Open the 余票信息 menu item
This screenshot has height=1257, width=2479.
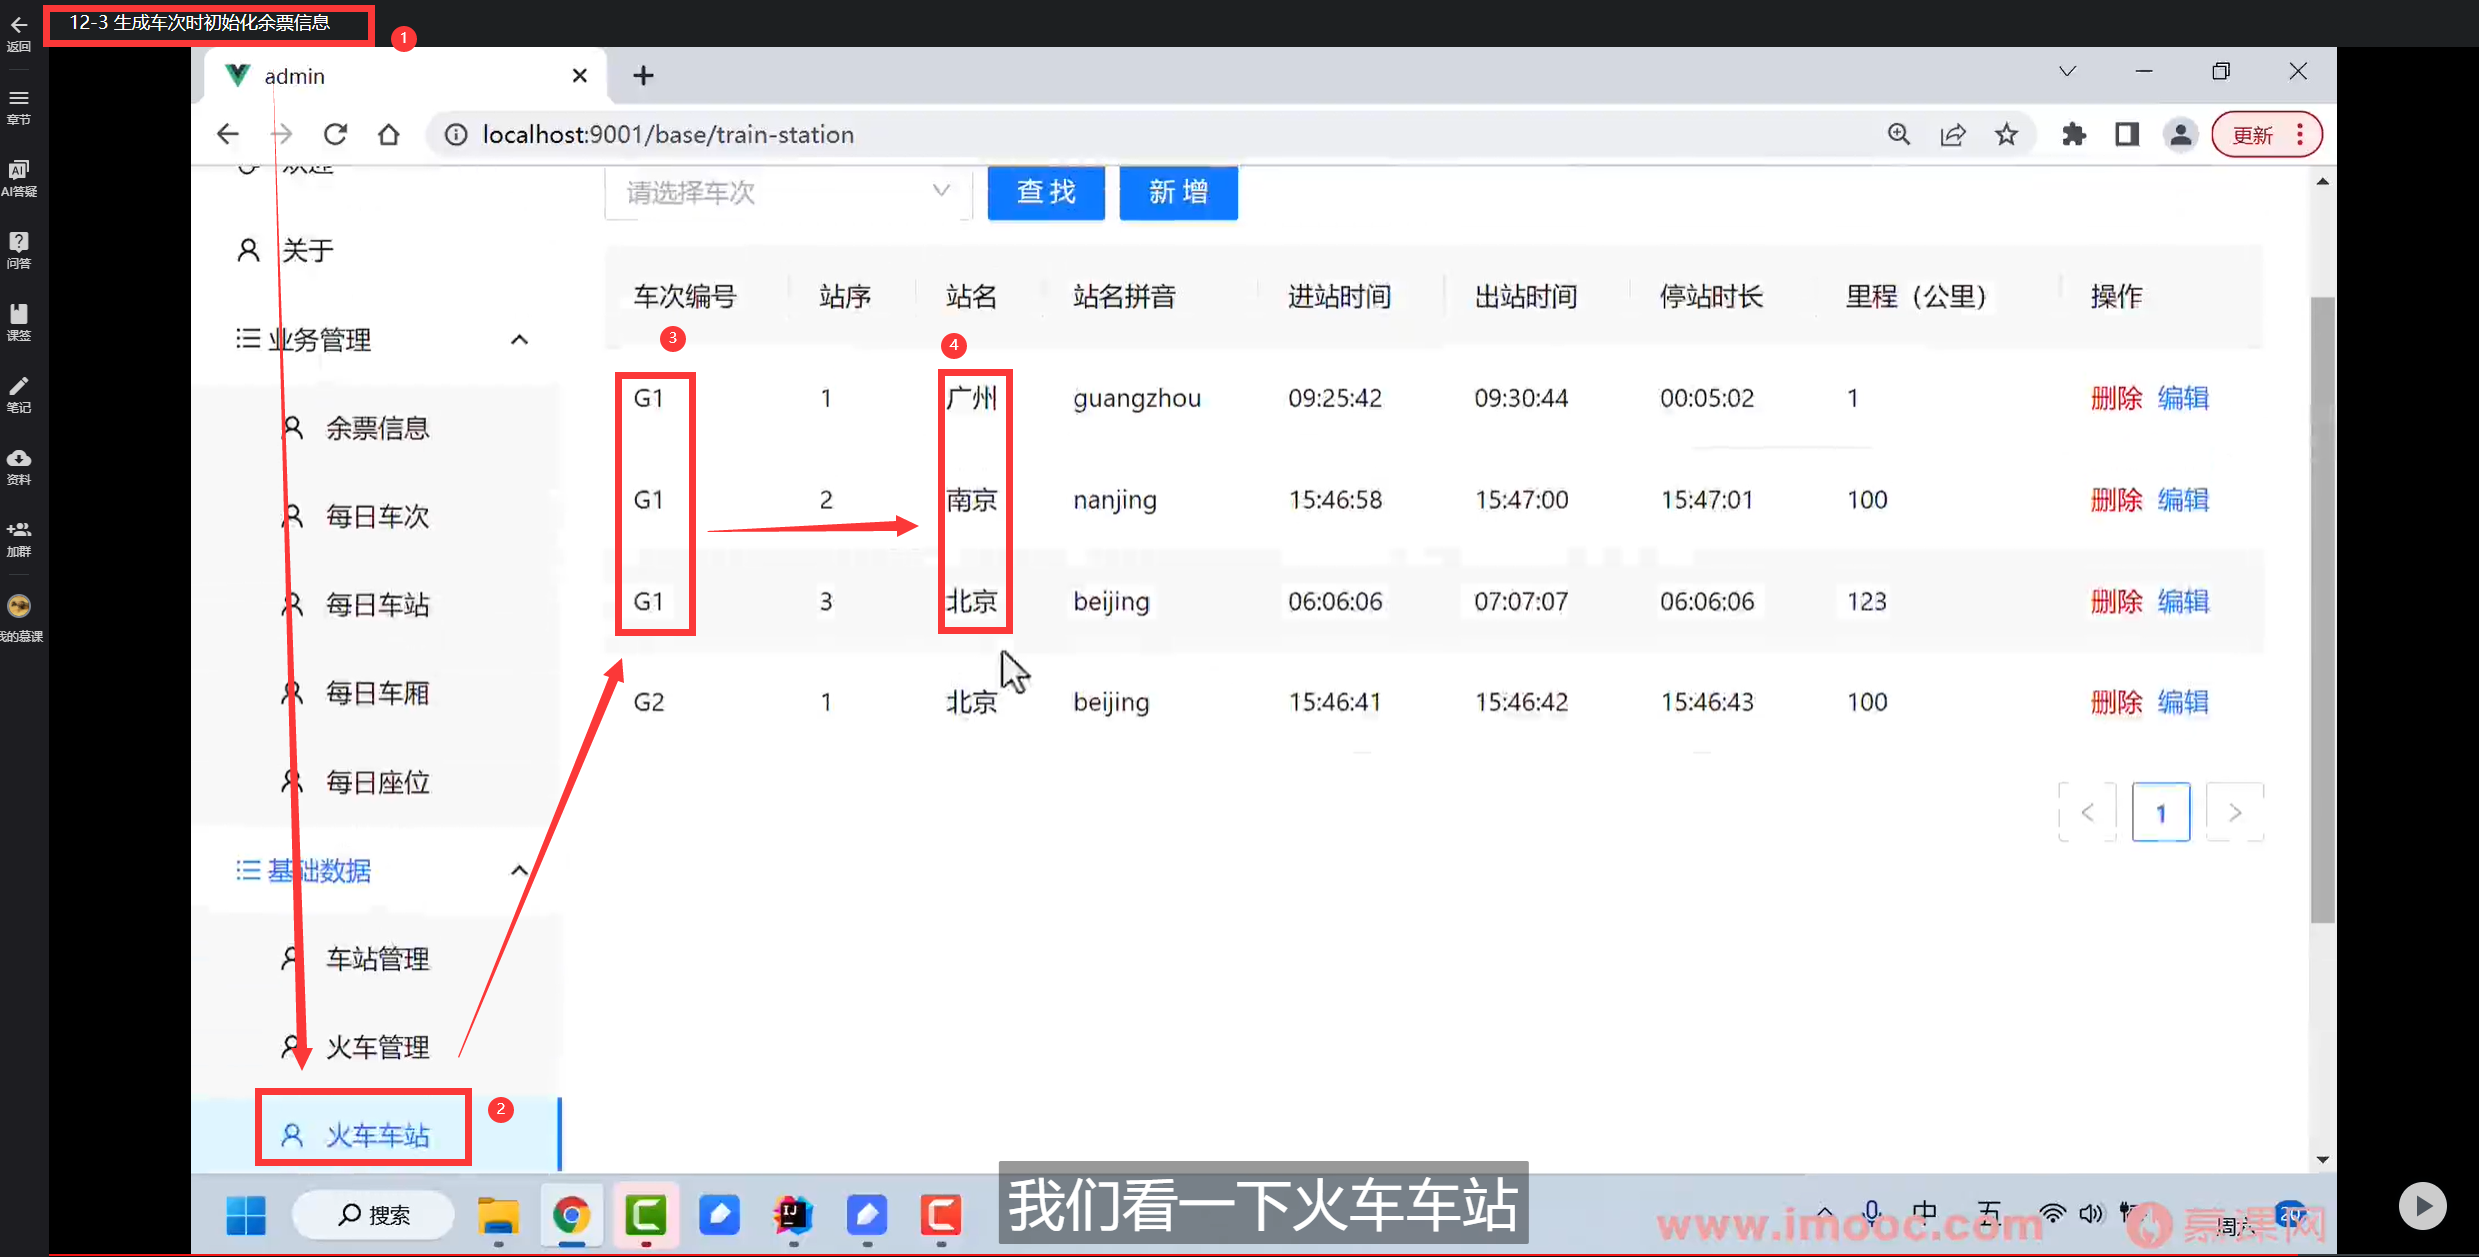377,428
